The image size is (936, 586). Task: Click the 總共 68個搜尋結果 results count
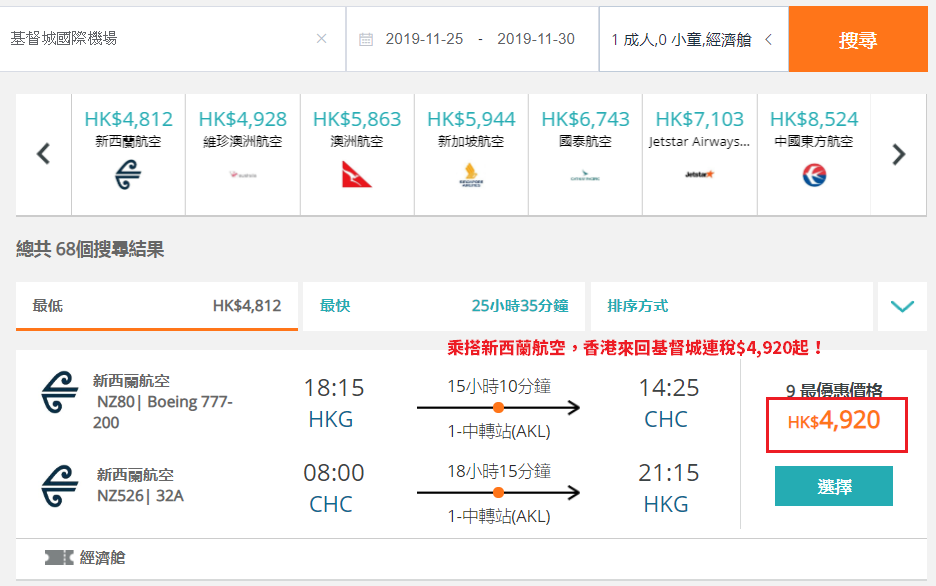(90, 249)
